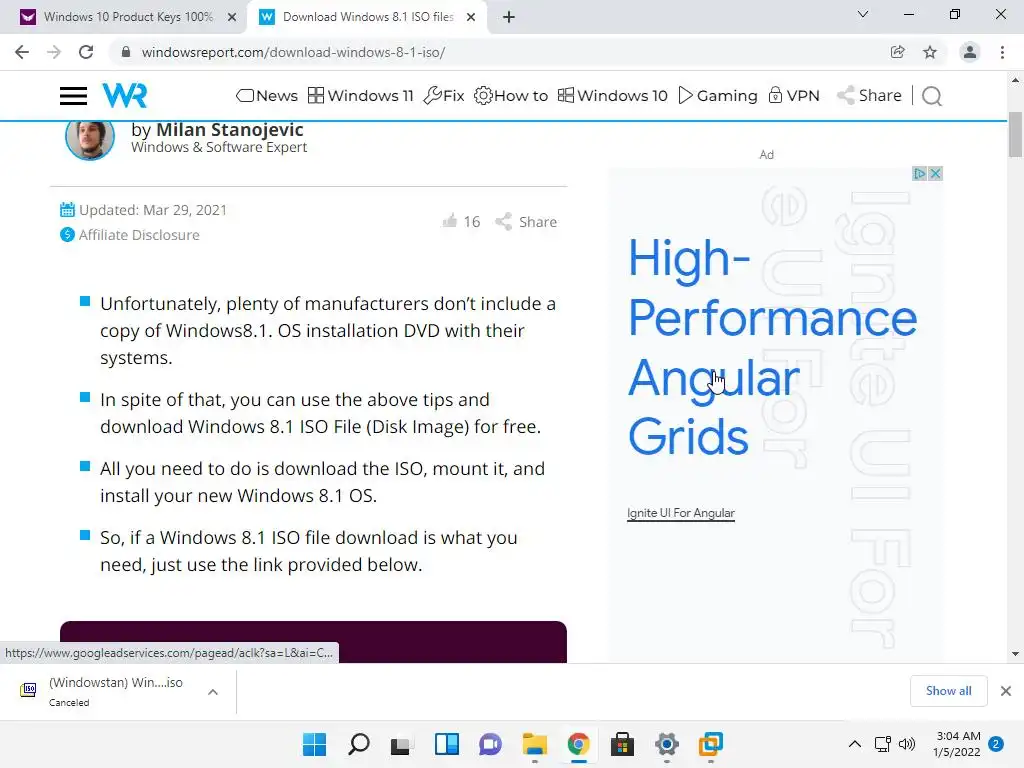Click the address bar URL
Screen dimensions: 1024x768
(293, 52)
